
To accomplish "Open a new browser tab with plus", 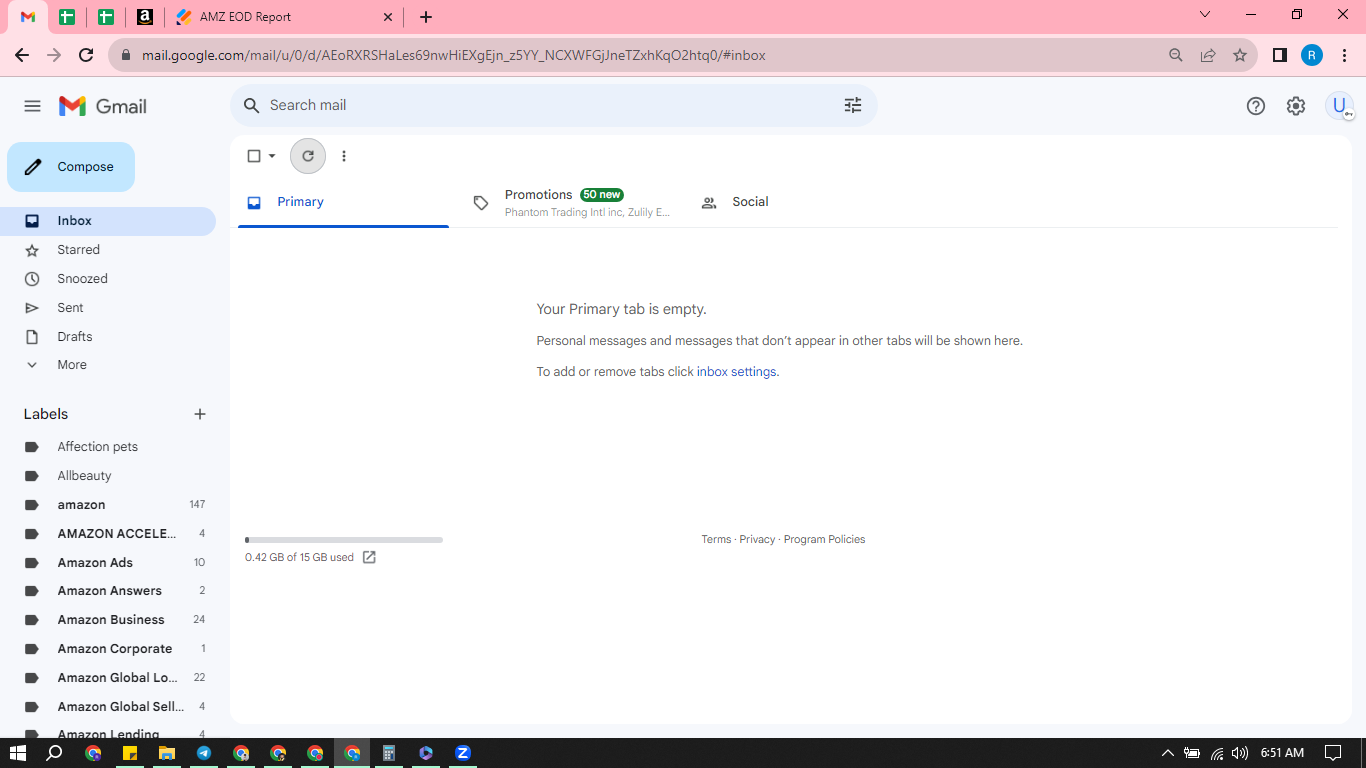I will tap(426, 17).
